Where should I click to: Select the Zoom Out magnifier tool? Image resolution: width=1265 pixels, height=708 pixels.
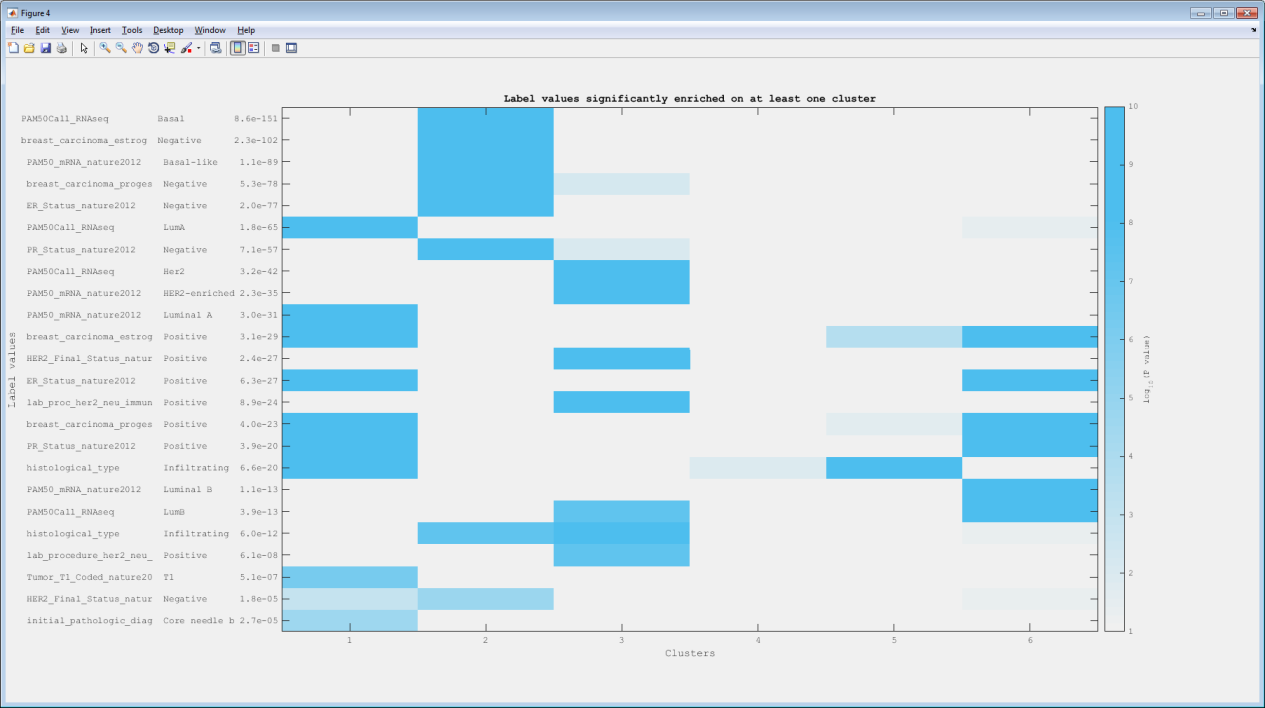(x=121, y=47)
